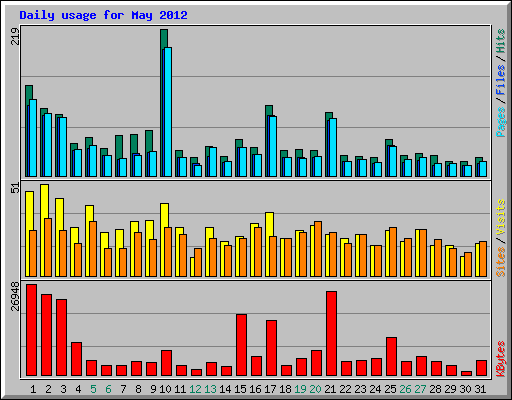Select the Sites/Visits legend label
Image resolution: width=512 pixels, height=400 pixels.
pos(500,238)
